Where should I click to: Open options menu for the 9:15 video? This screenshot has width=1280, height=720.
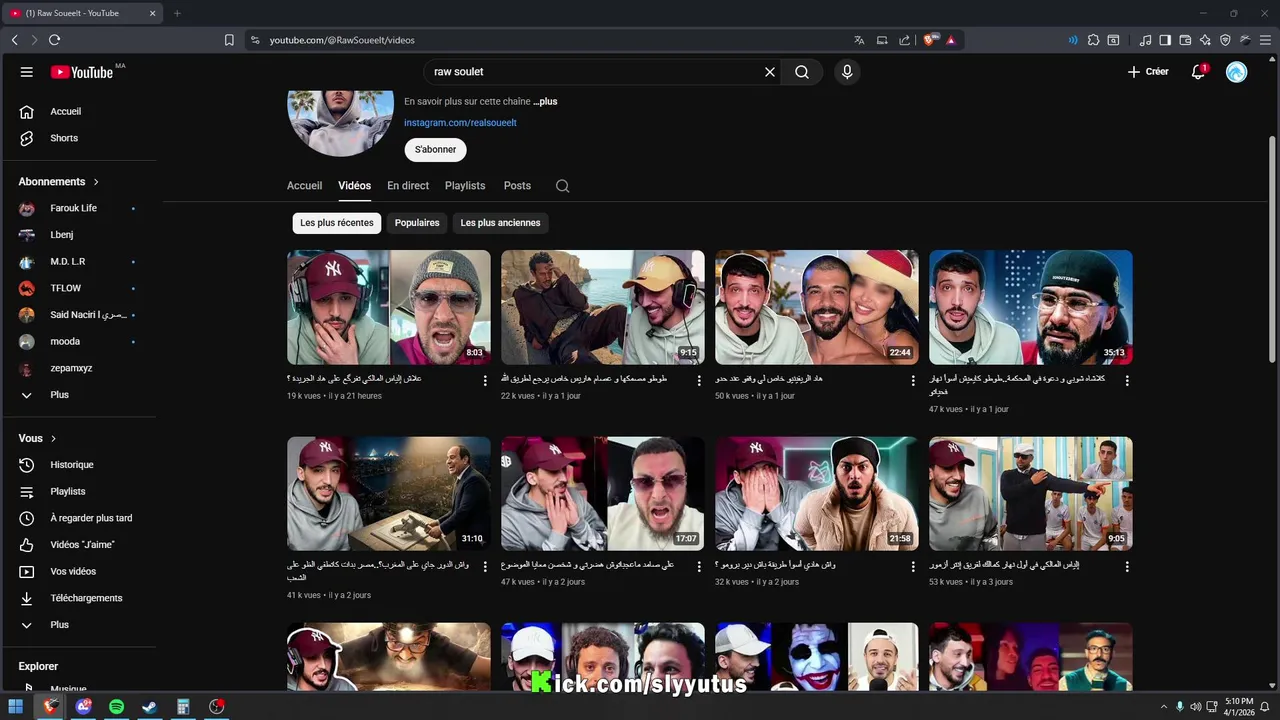pyautogui.click(x=699, y=381)
